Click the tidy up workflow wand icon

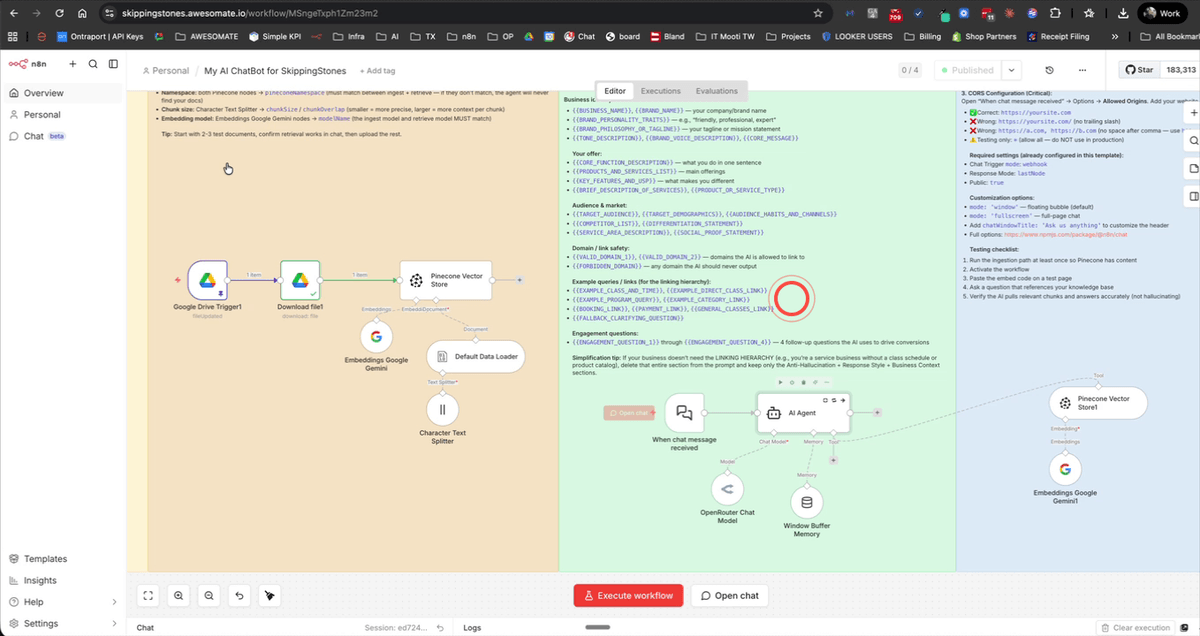(269, 595)
